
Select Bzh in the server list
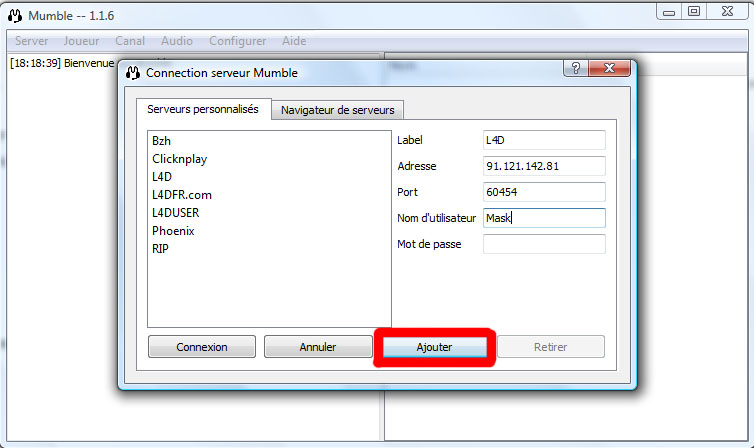coord(269,141)
